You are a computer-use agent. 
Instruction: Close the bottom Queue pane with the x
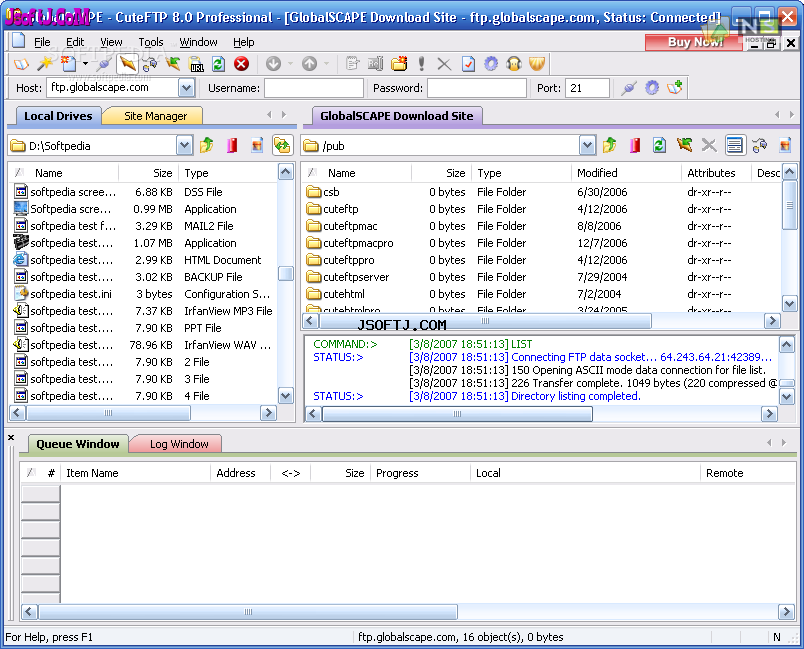pyautogui.click(x=11, y=437)
